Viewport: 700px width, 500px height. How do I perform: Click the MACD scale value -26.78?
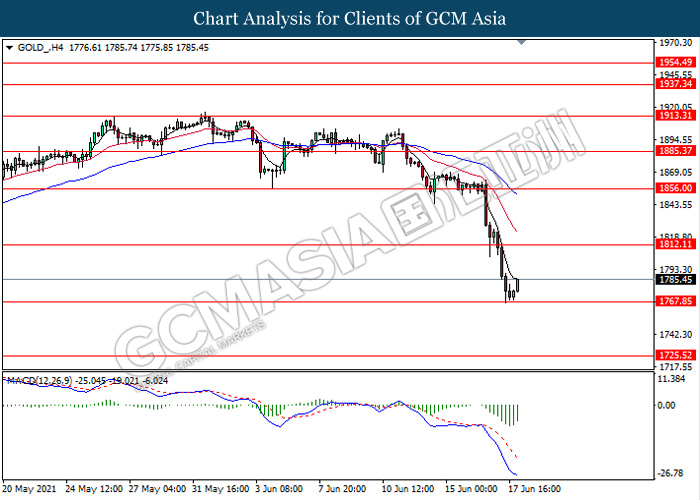(671, 473)
